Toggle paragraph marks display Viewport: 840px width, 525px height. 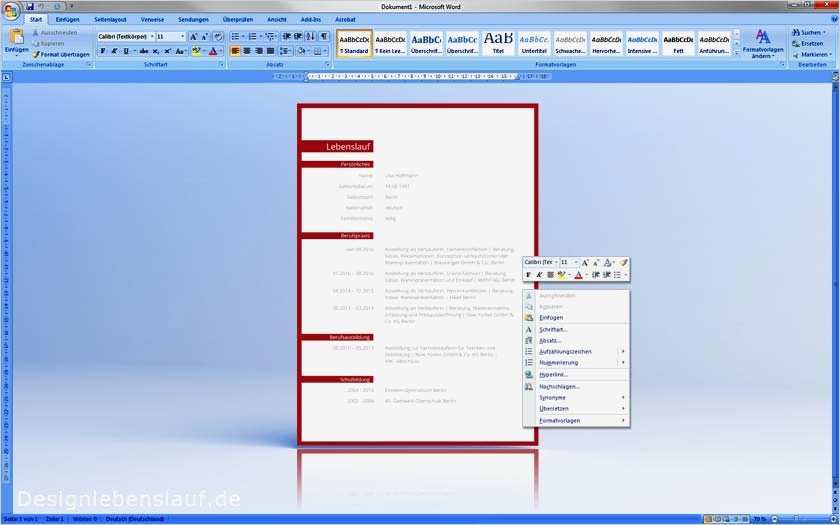click(x=324, y=36)
